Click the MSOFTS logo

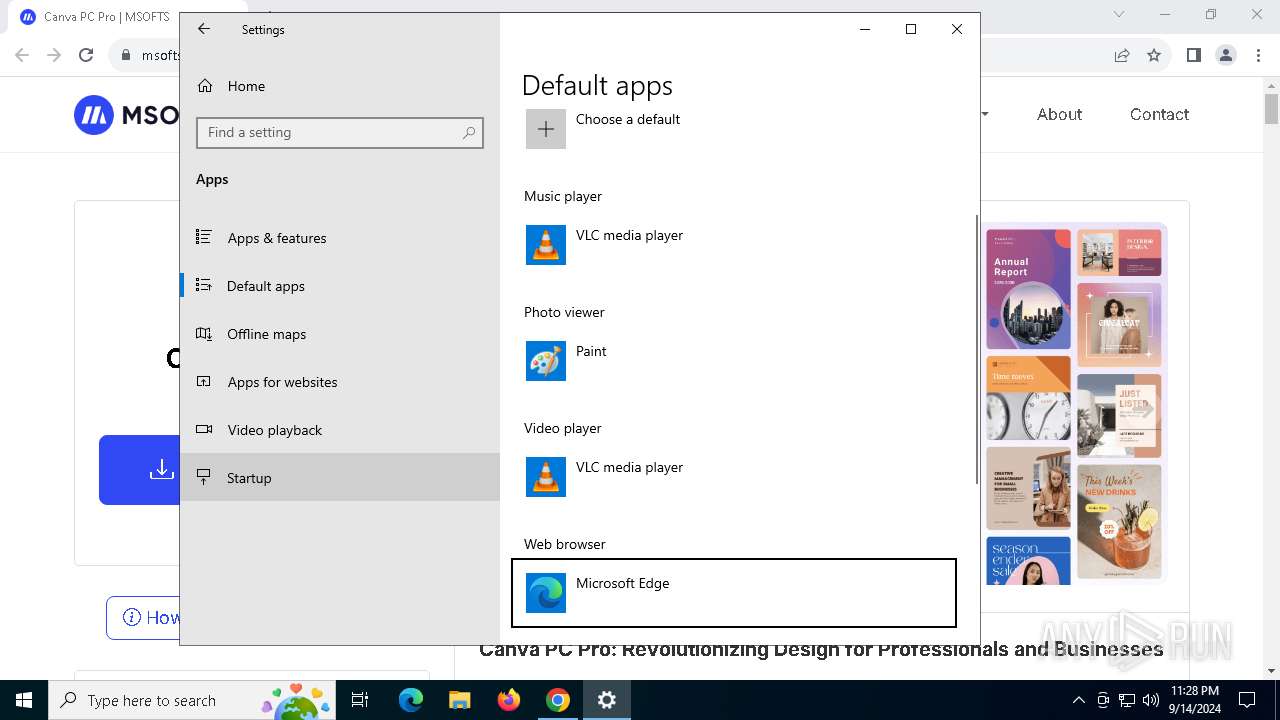(126, 115)
